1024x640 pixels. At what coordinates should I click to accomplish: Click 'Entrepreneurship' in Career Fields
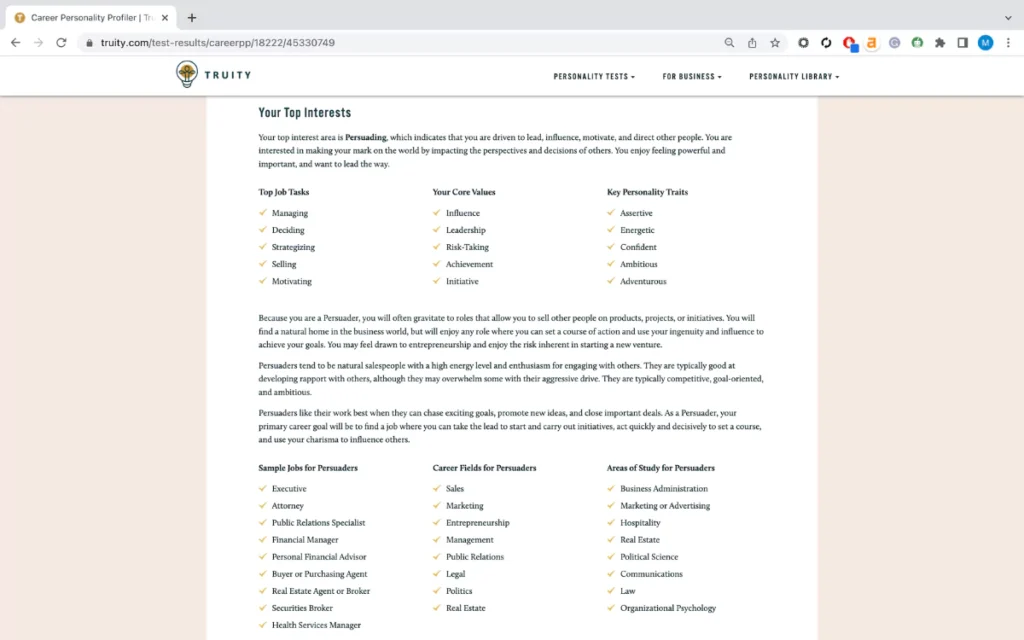478,522
